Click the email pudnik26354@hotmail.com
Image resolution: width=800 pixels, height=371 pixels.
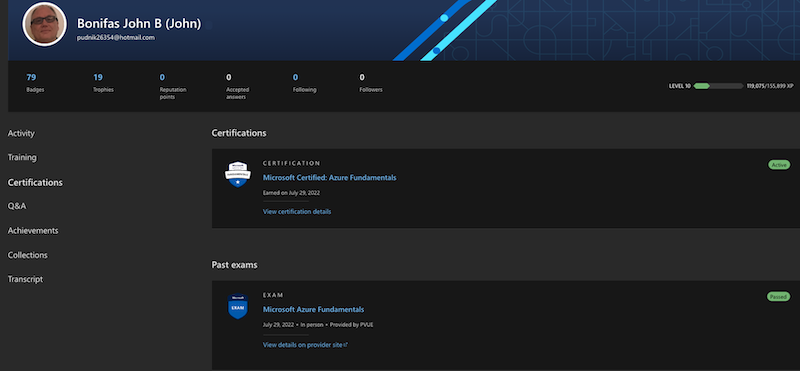click(116, 37)
